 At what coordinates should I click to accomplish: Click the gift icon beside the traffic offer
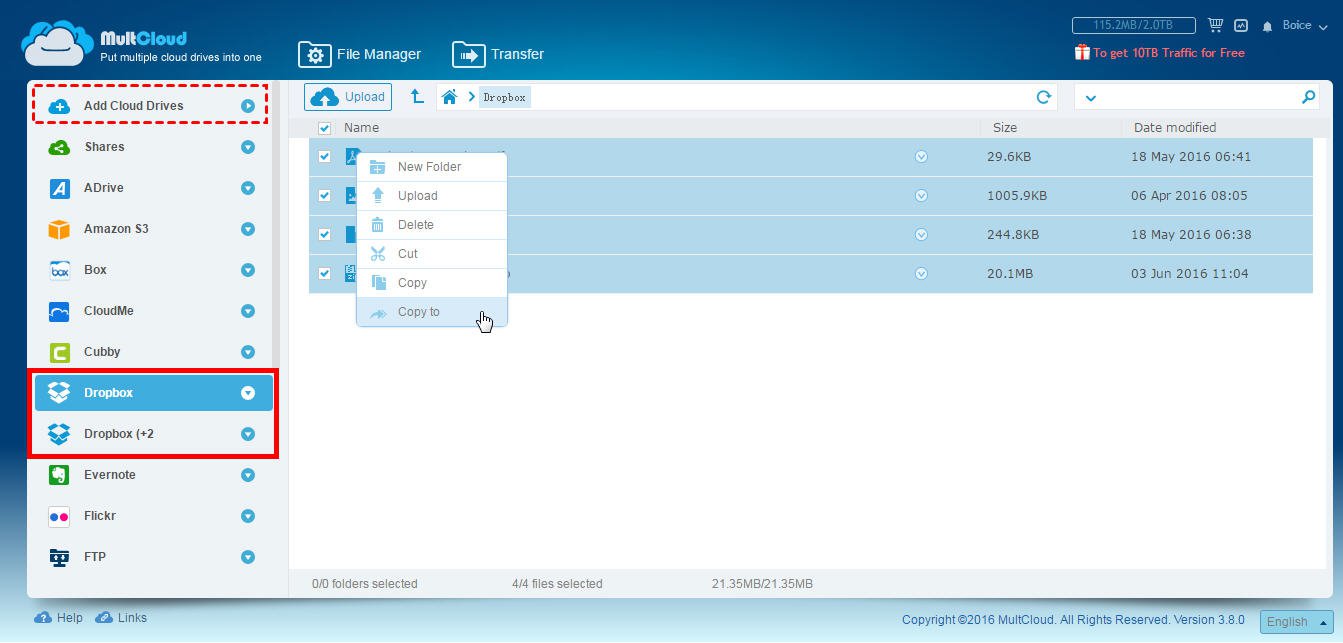coord(1082,52)
